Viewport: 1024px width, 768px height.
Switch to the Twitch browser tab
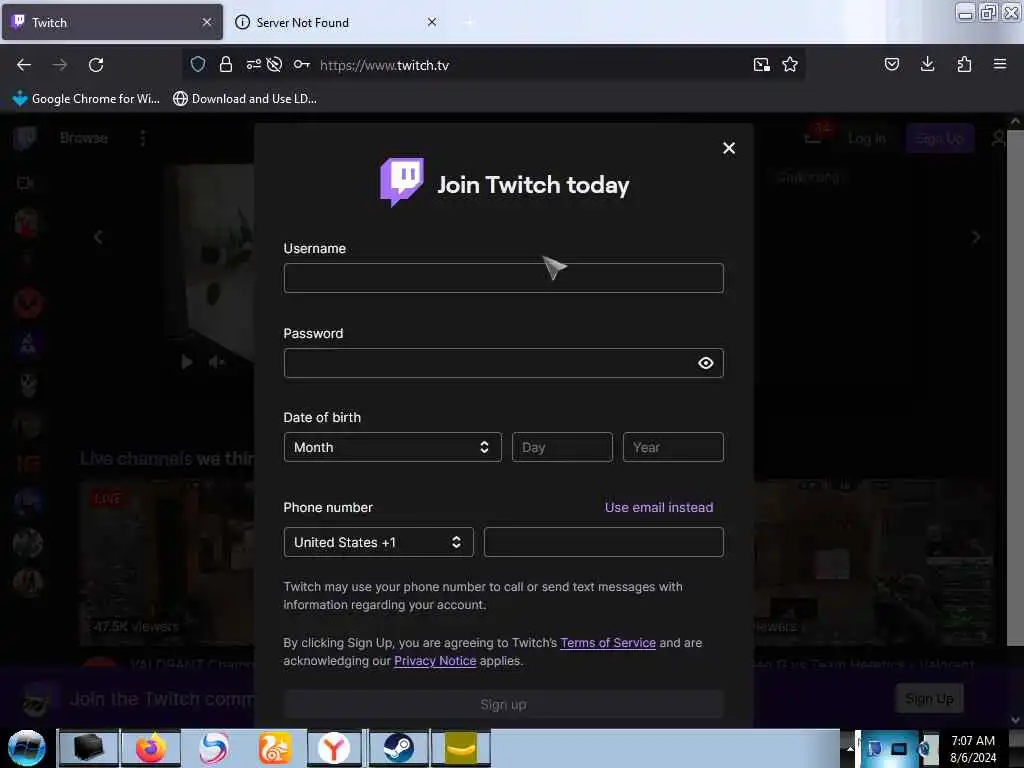pos(112,22)
